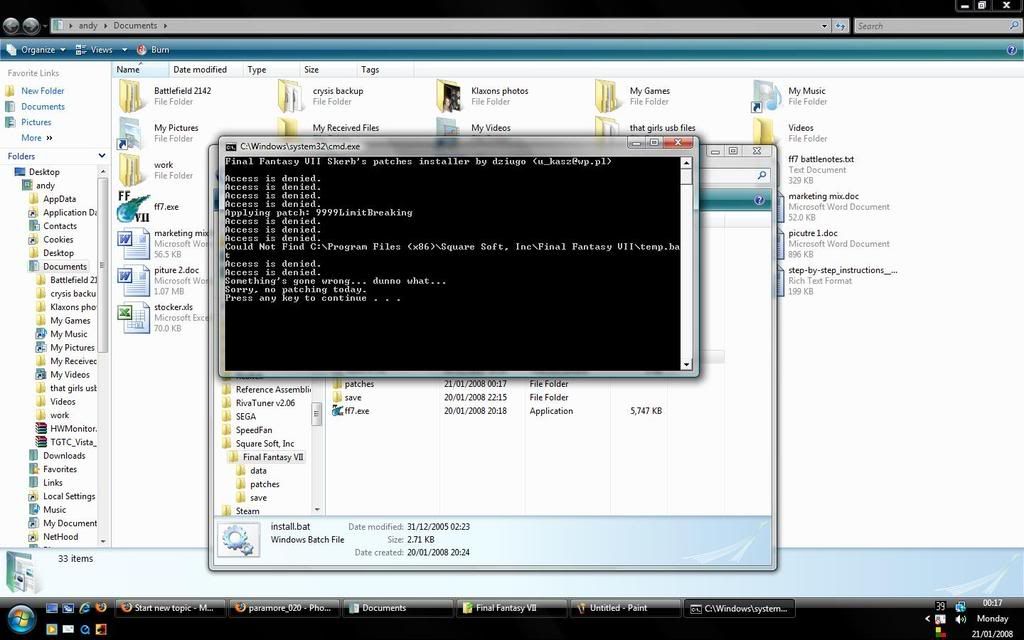Screen dimensions: 1024x640
Task: Click the cmd.exe title bar icon
Action: tap(231, 147)
